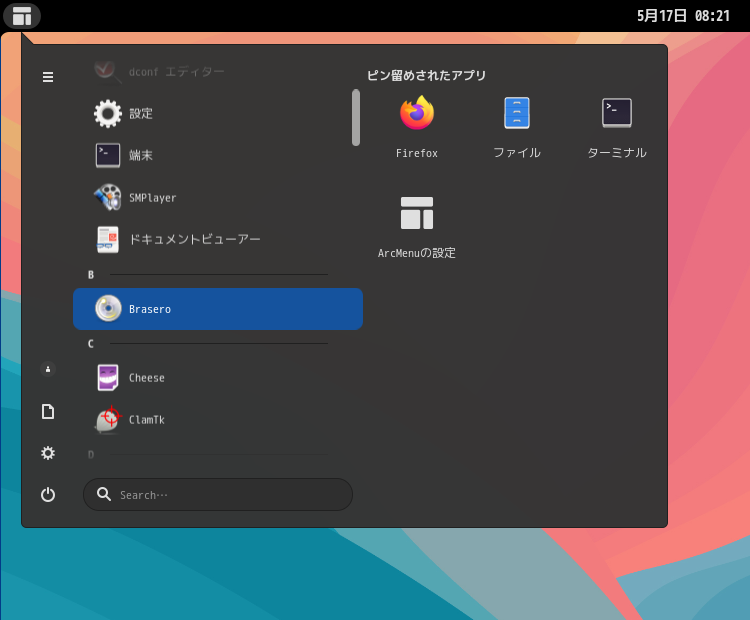Launch Brasero disc burner

(218, 309)
